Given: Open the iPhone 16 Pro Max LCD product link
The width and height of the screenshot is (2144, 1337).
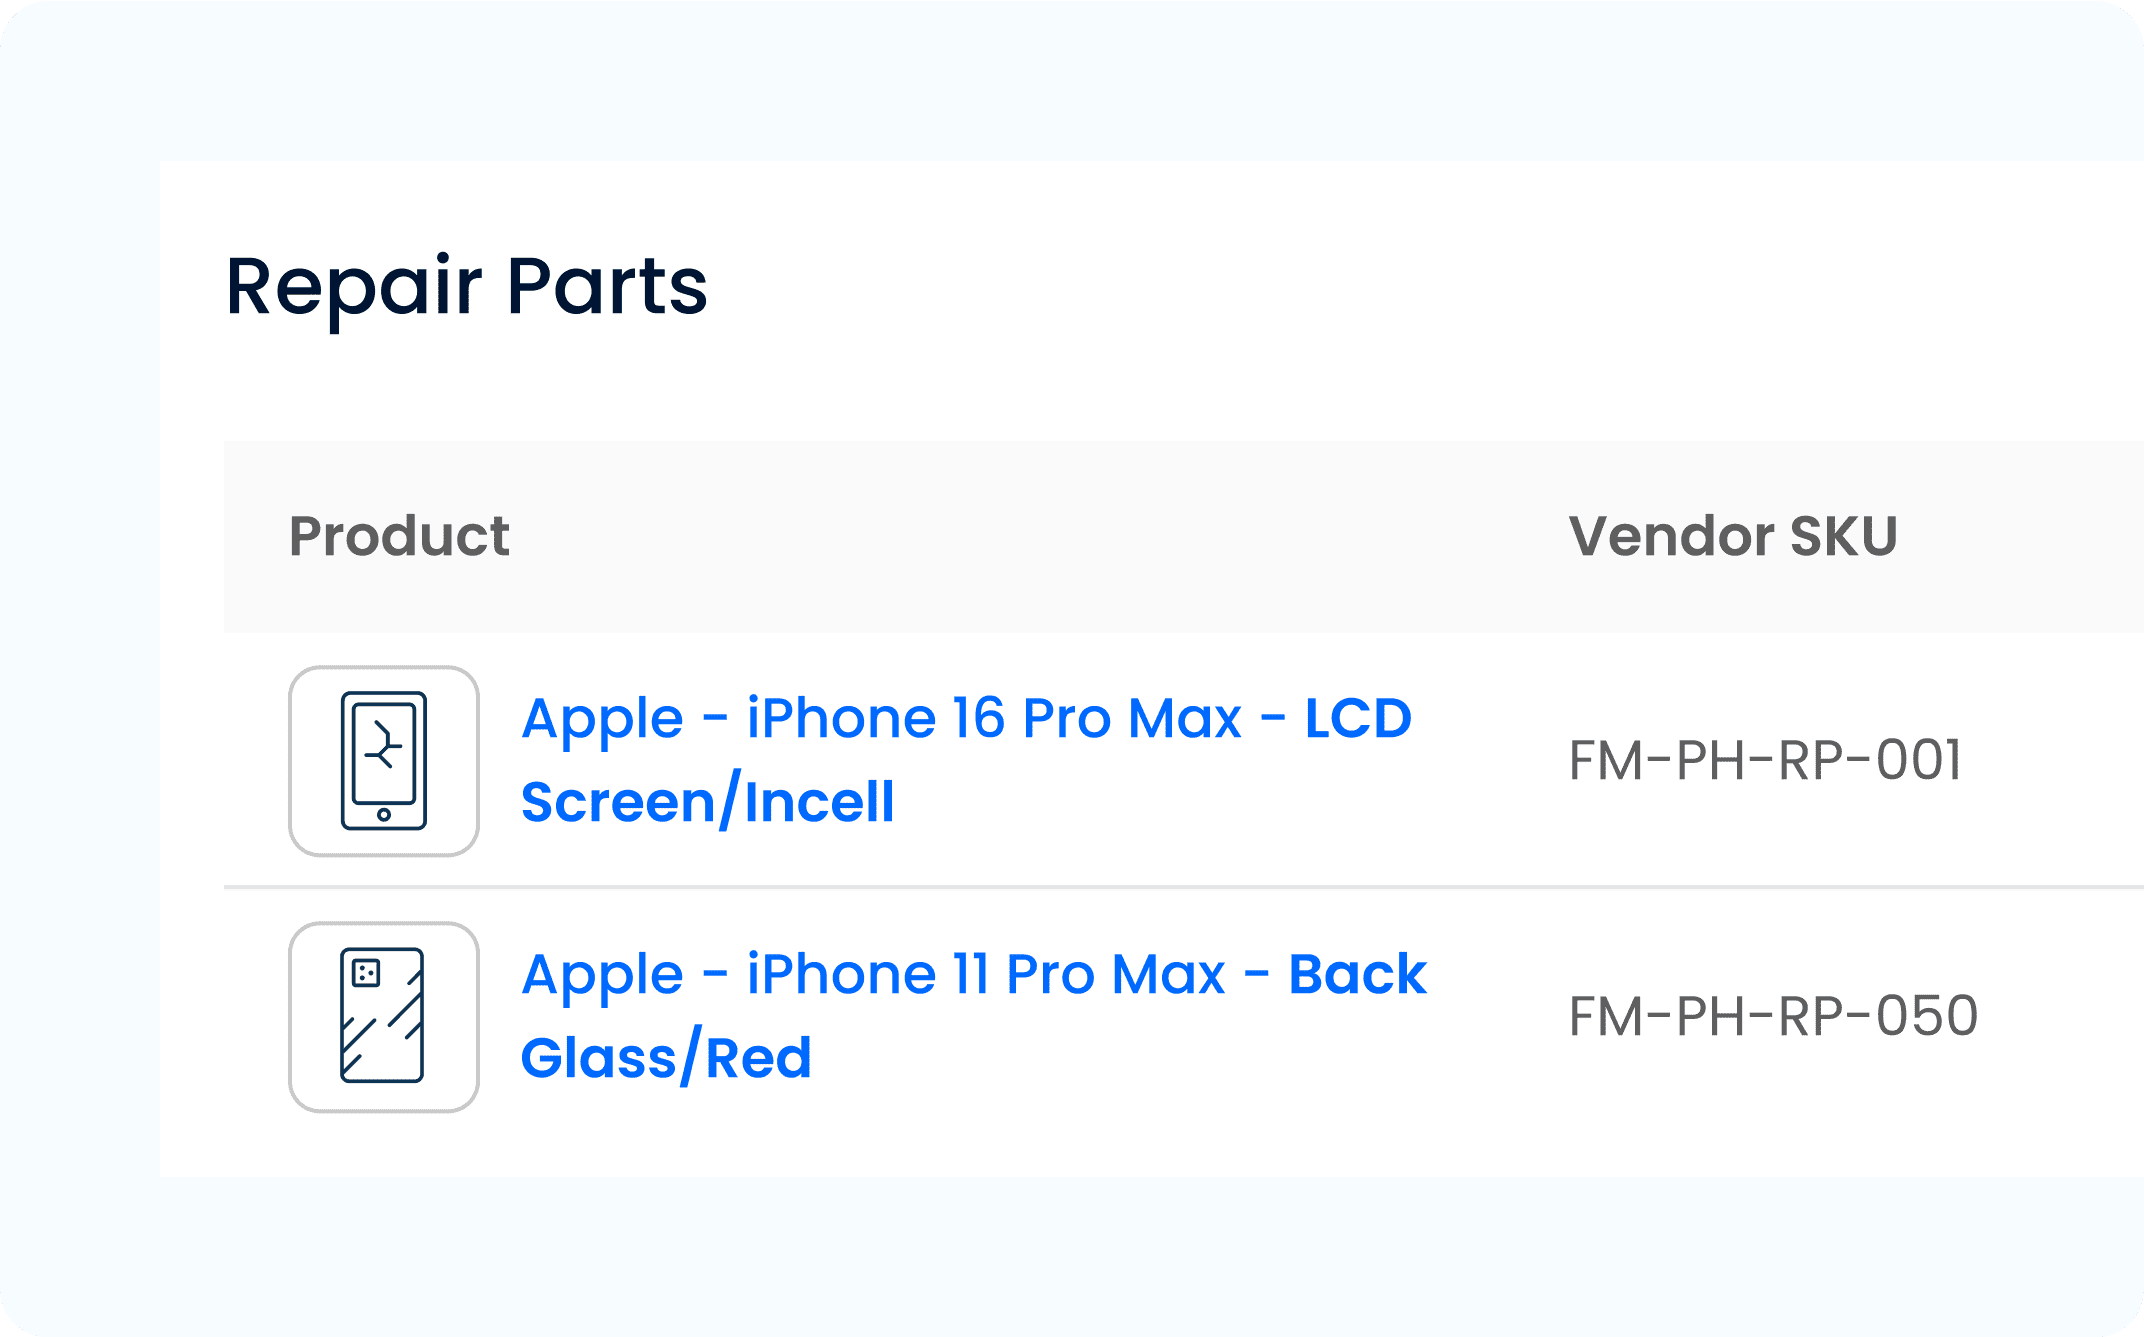Looking at the screenshot, I should coord(966,719).
